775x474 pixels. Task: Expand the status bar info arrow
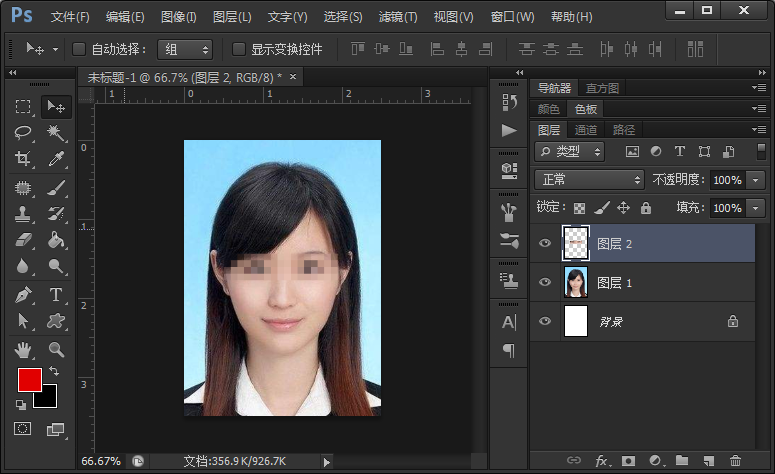pos(326,462)
